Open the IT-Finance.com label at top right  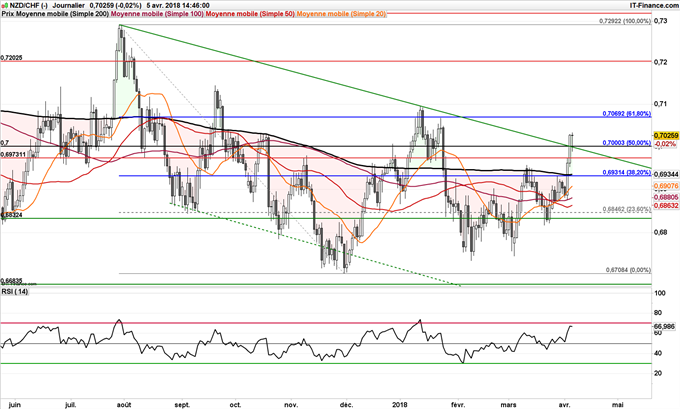tap(654, 5)
